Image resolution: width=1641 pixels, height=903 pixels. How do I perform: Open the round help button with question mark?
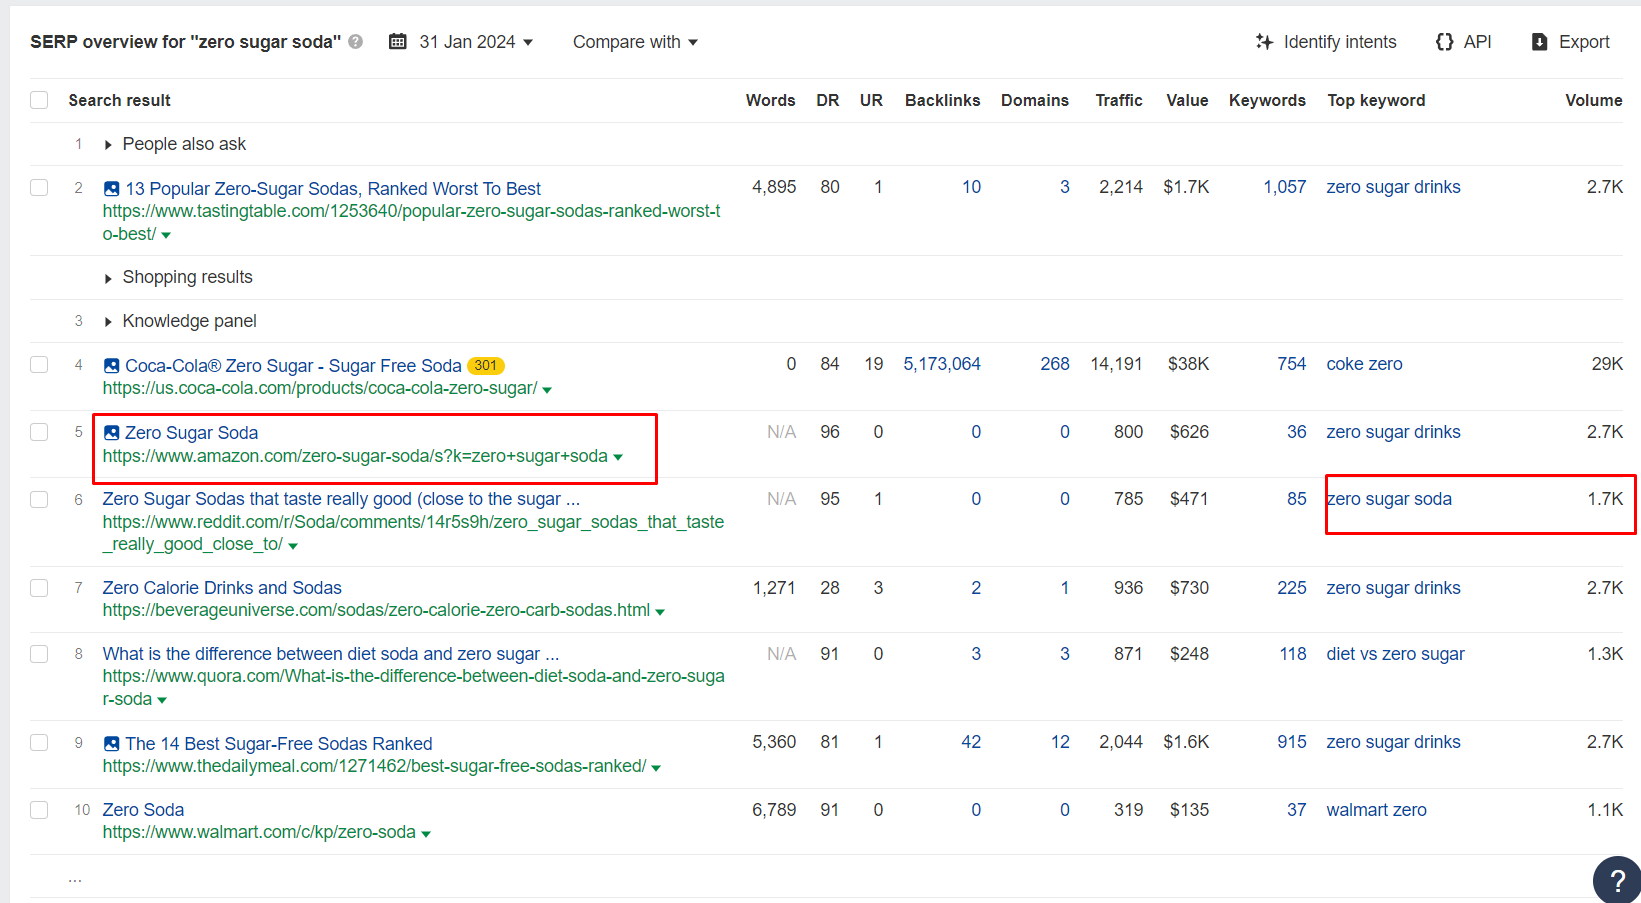[x=1617, y=880]
